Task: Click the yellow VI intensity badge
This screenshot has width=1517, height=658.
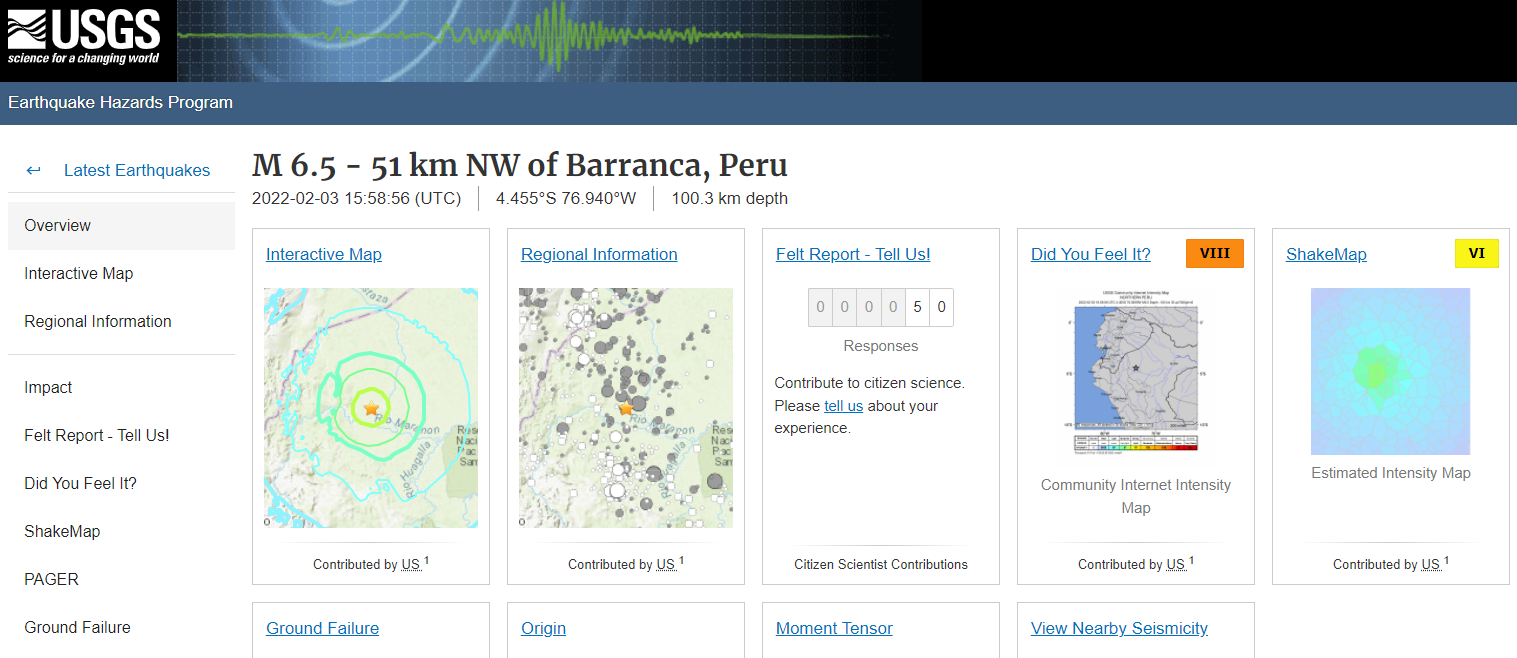Action: coord(1477,254)
